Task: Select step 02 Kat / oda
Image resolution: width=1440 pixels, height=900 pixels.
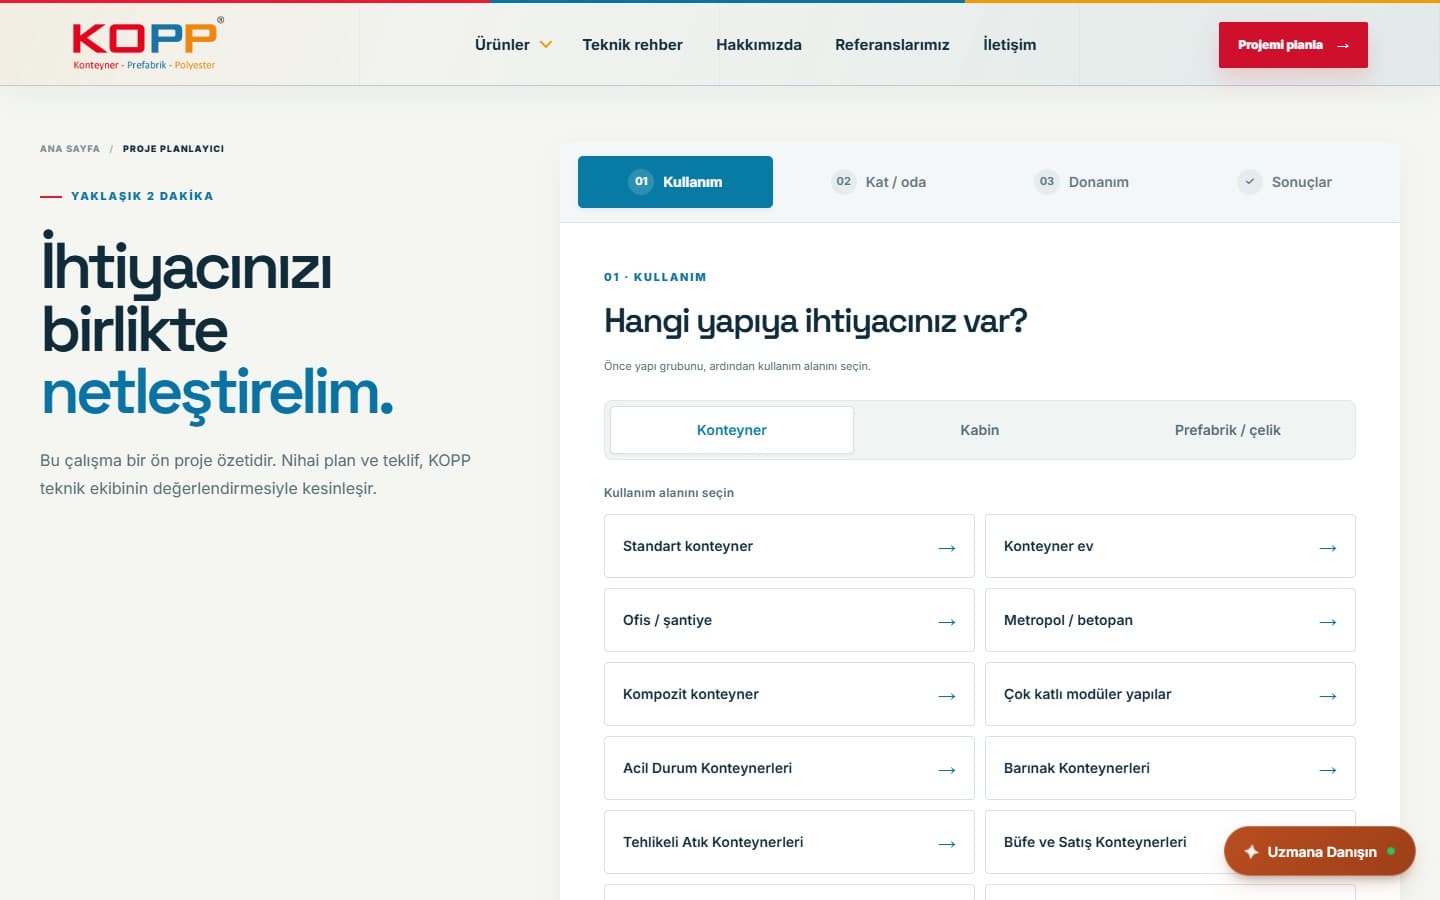Action: pos(879,182)
